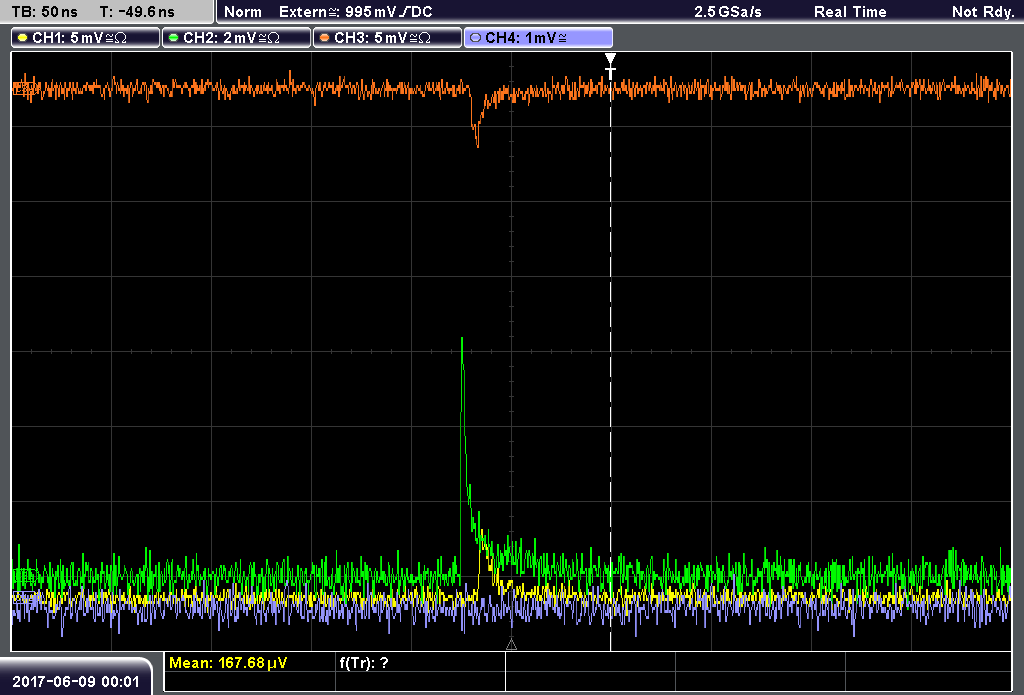Select the CH2 2 mV channel tab
Viewport: 1024px width, 695px height.
click(236, 38)
